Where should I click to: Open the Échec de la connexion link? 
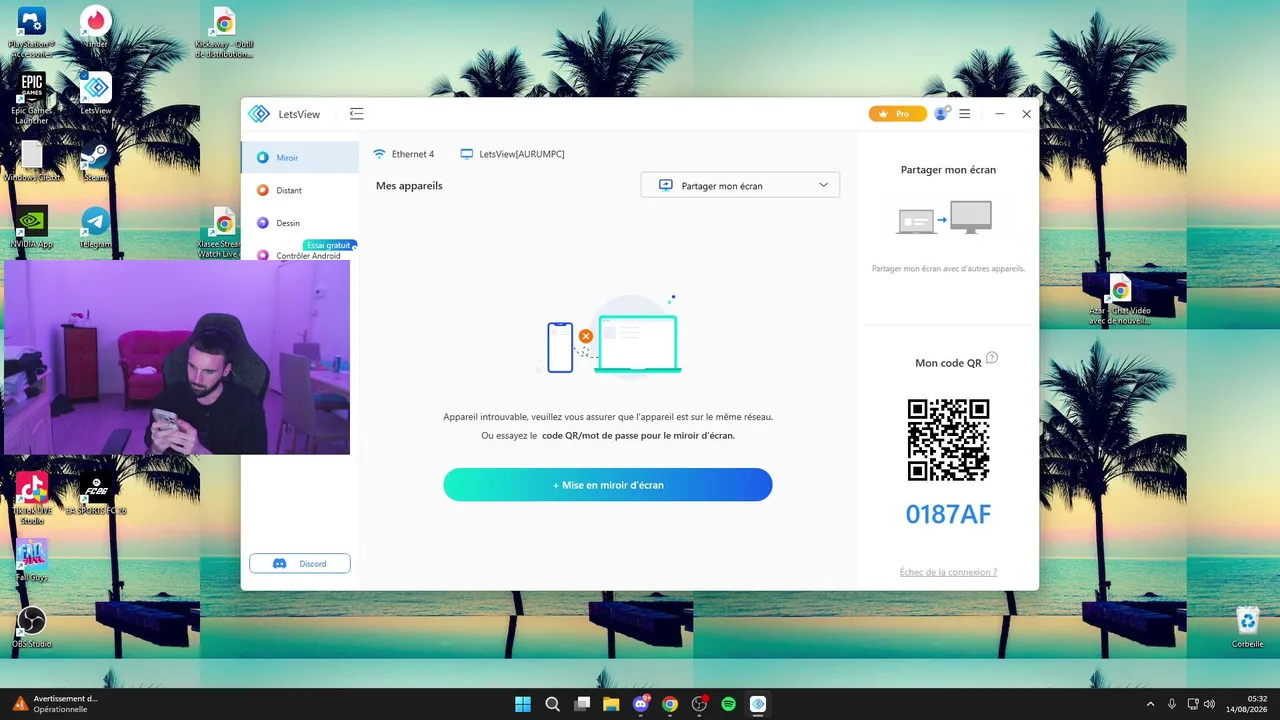pyautogui.click(x=948, y=572)
